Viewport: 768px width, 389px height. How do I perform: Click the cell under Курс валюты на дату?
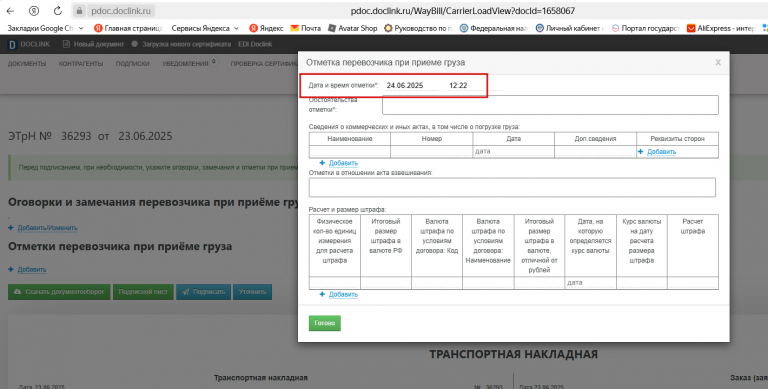point(642,282)
